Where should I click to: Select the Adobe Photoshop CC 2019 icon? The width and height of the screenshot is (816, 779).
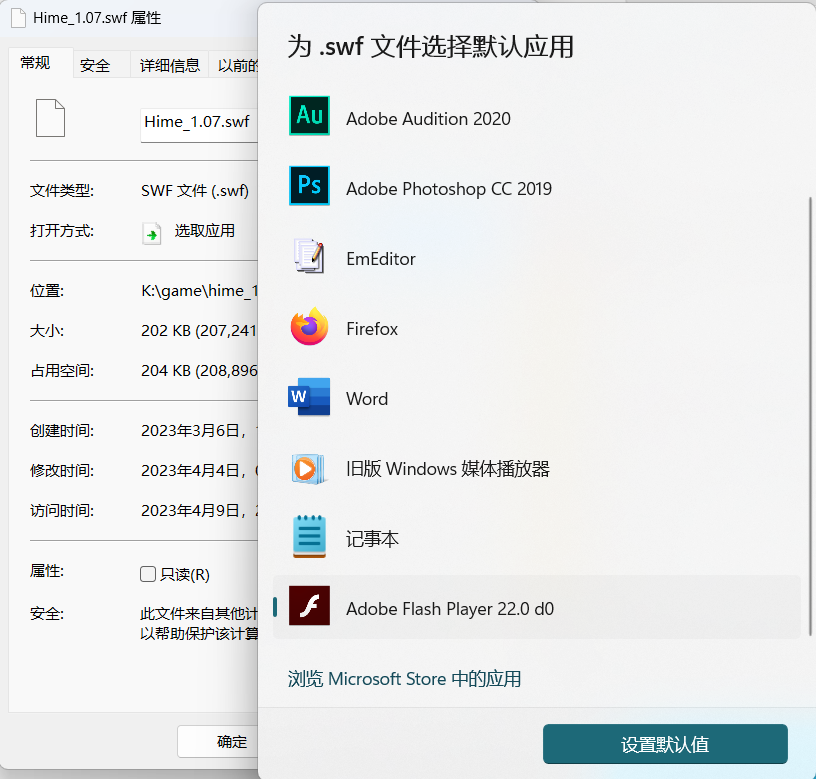pyautogui.click(x=309, y=186)
